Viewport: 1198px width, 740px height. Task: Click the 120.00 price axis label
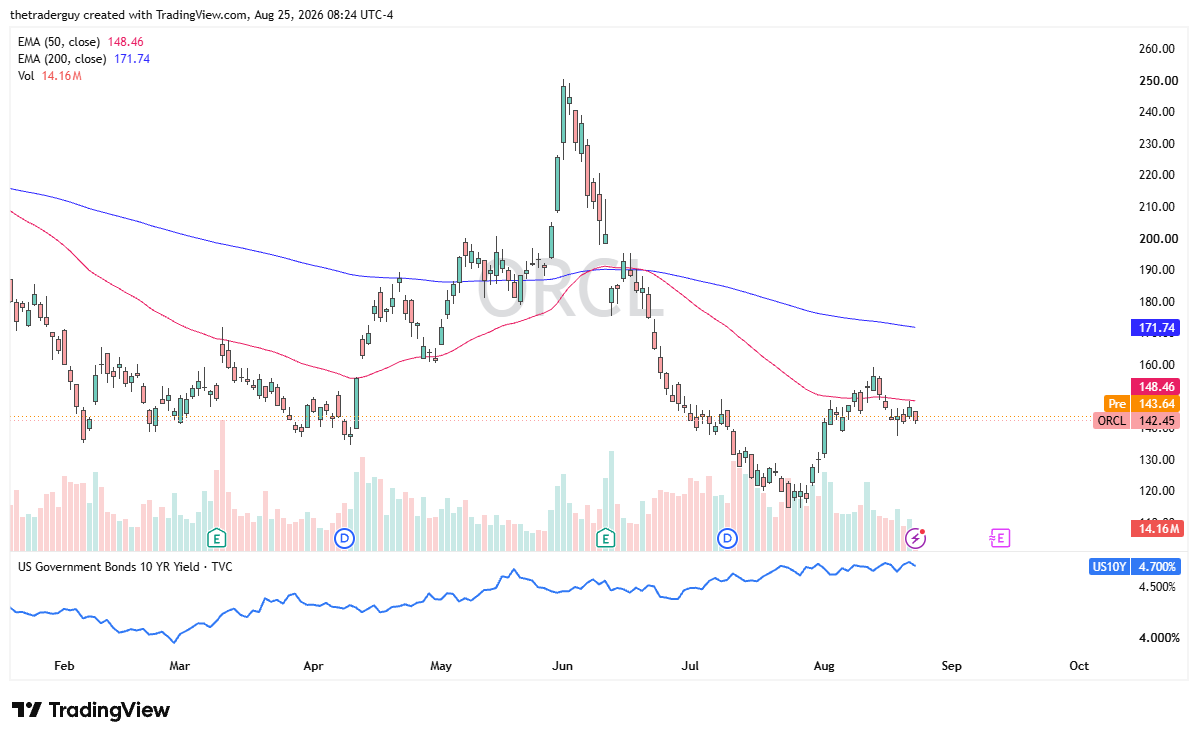1157,491
